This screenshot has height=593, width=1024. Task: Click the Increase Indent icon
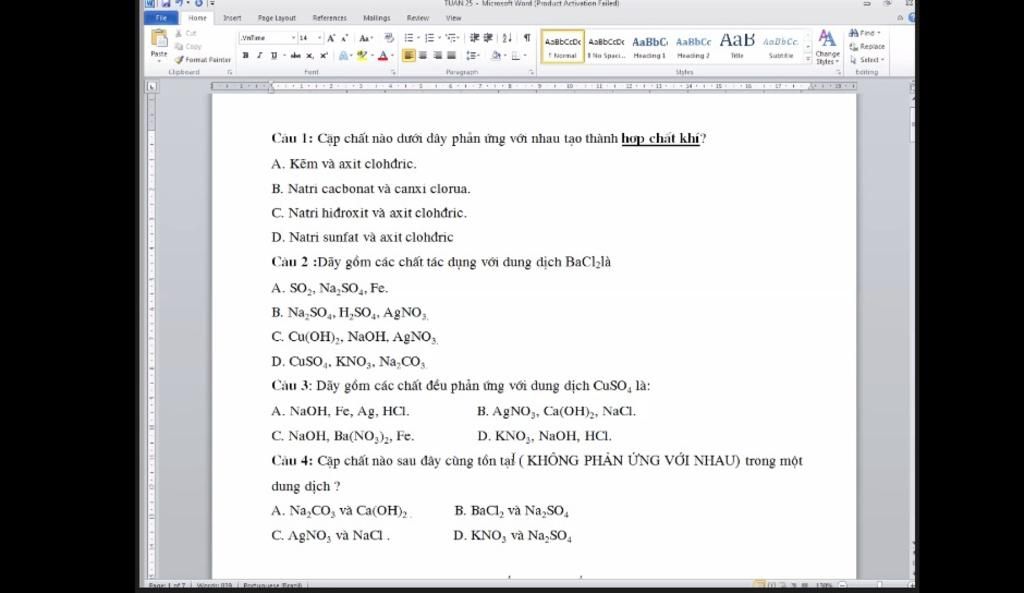(x=488, y=38)
